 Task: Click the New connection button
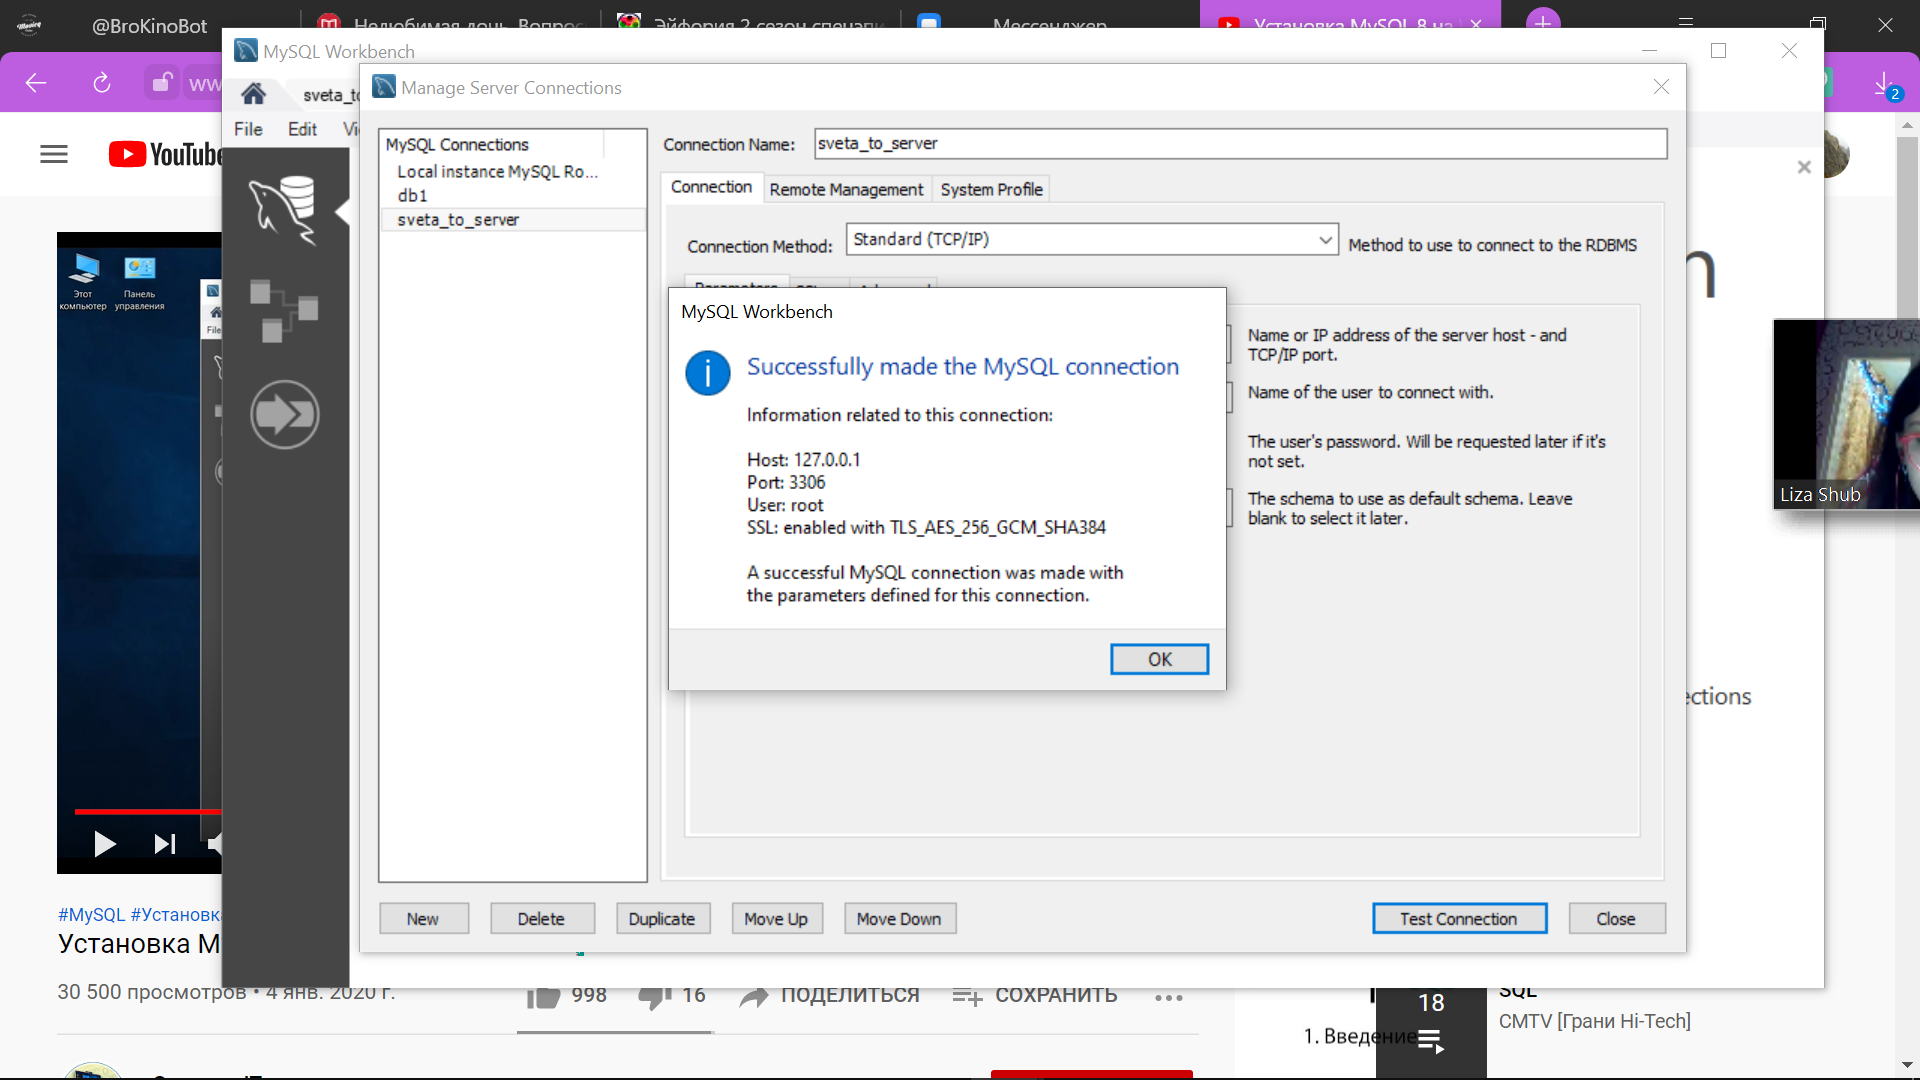point(423,919)
